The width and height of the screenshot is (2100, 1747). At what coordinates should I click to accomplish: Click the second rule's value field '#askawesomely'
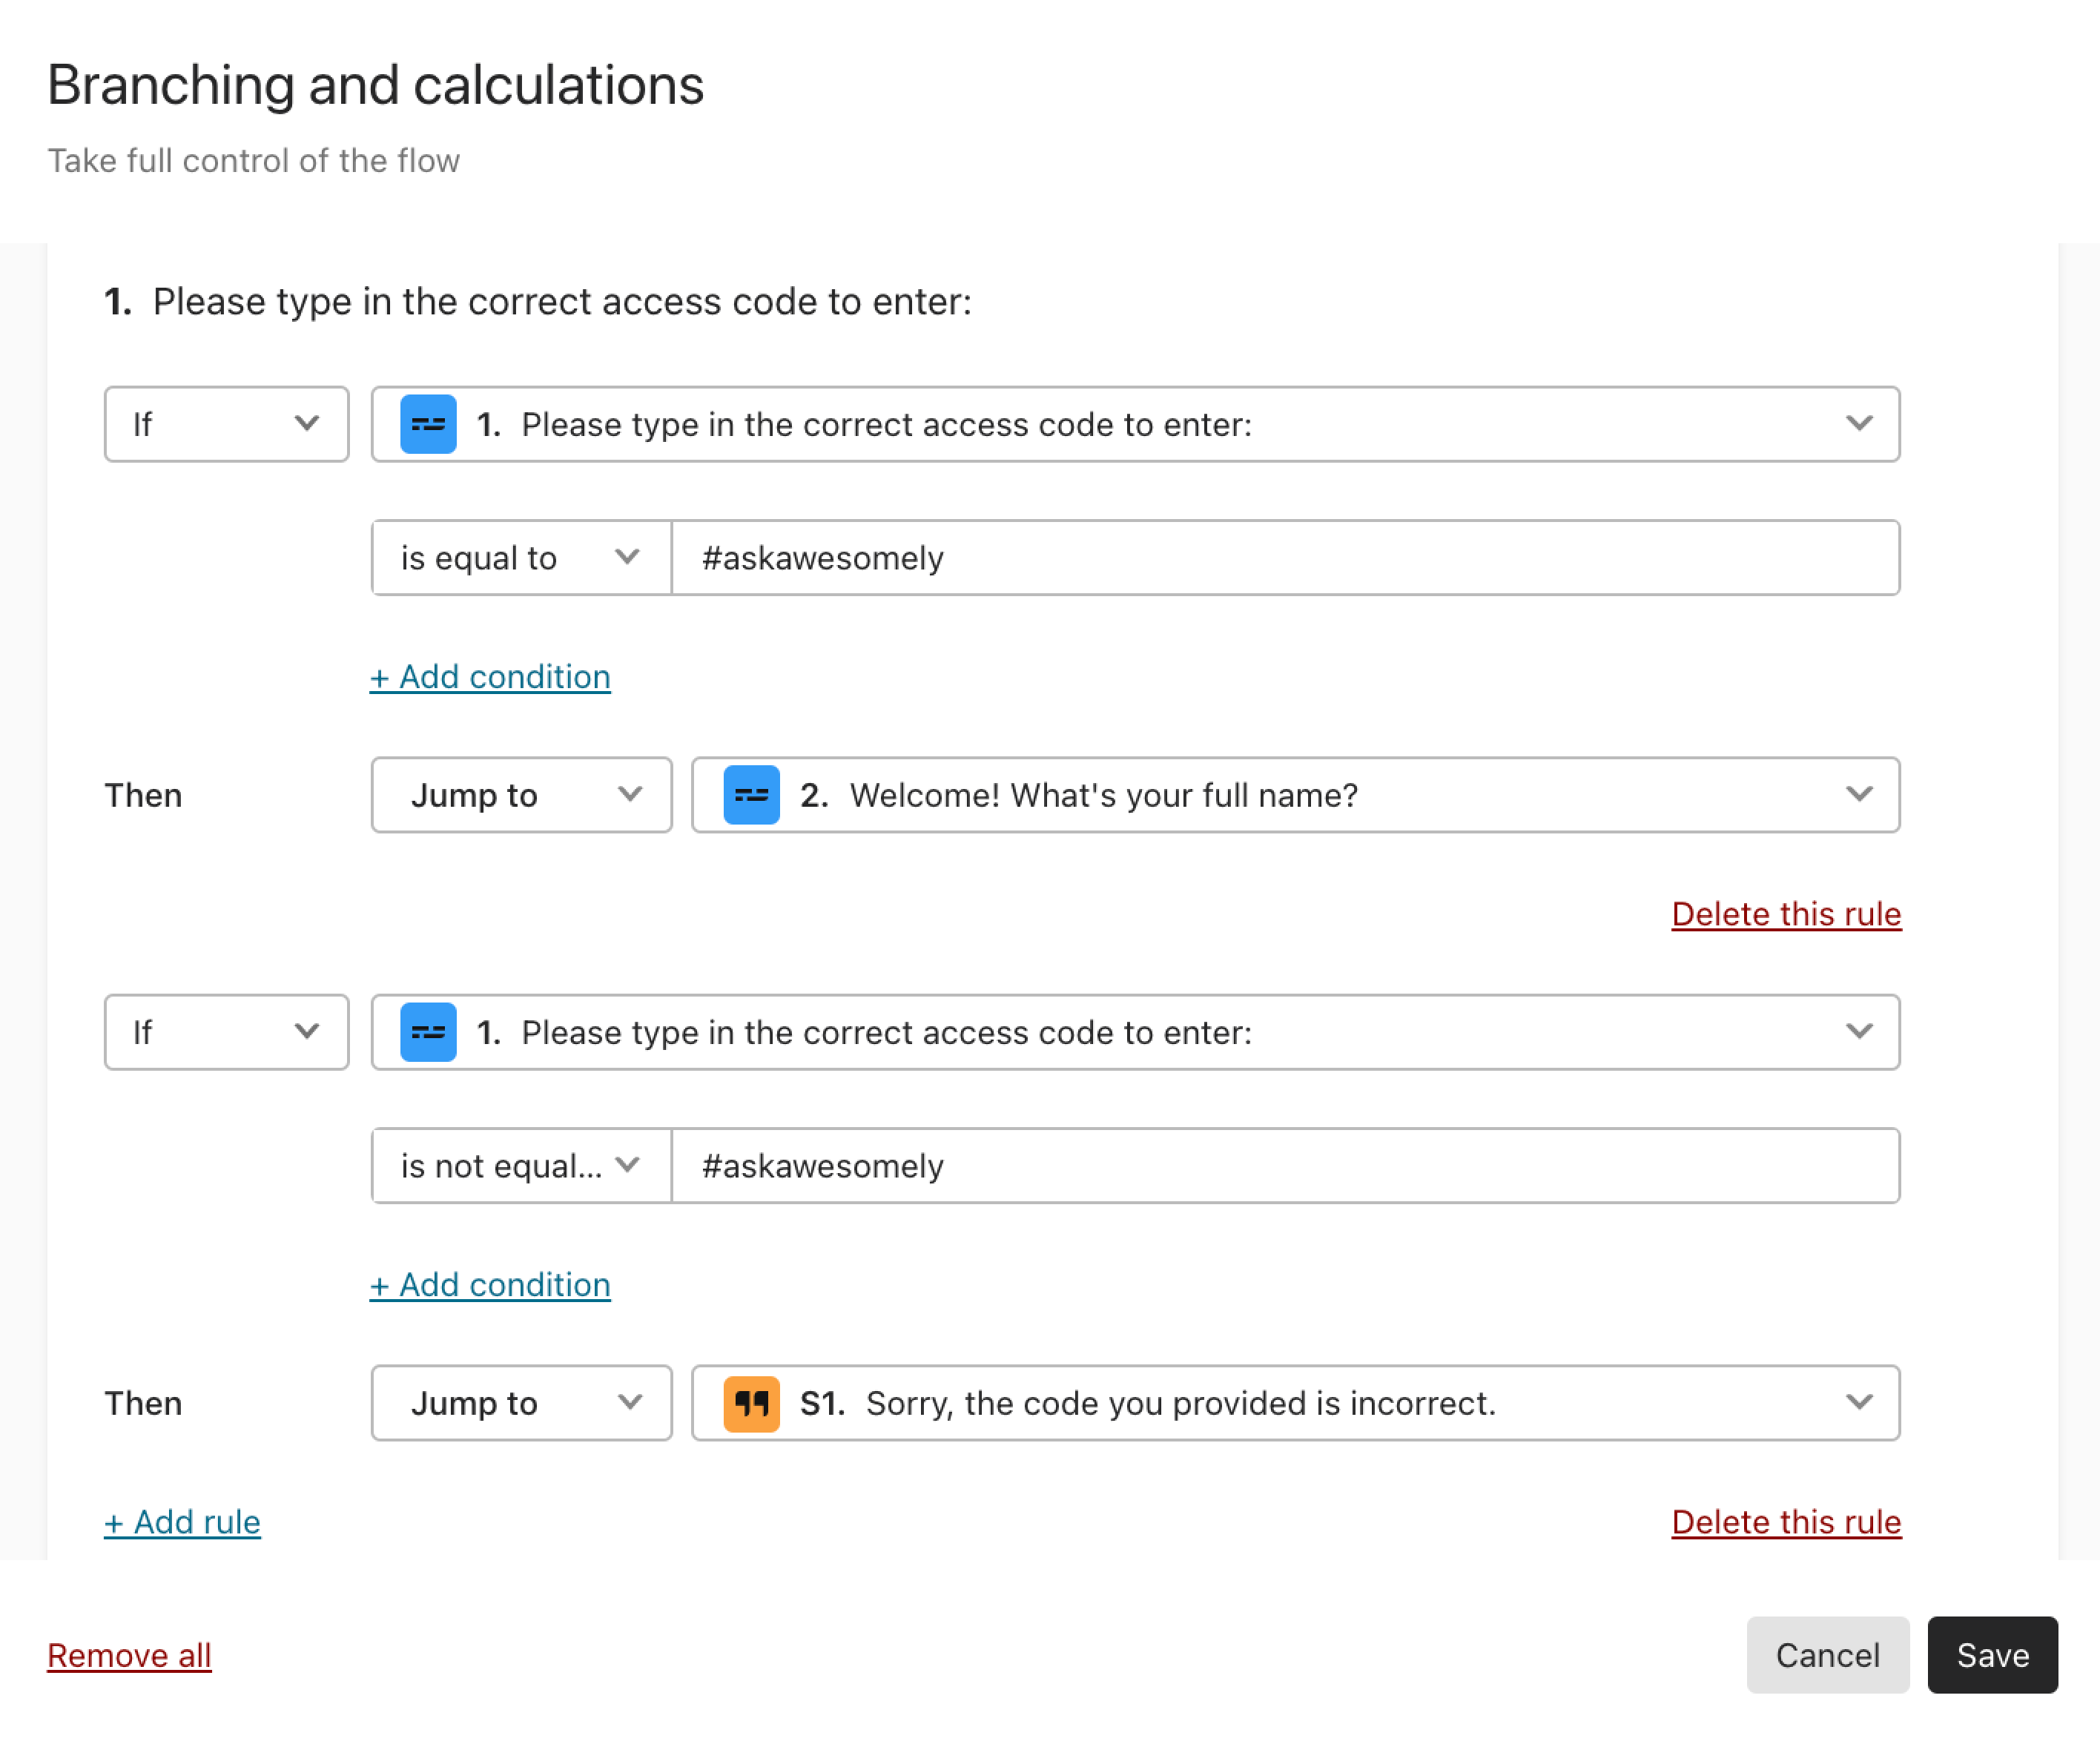(x=1285, y=1165)
